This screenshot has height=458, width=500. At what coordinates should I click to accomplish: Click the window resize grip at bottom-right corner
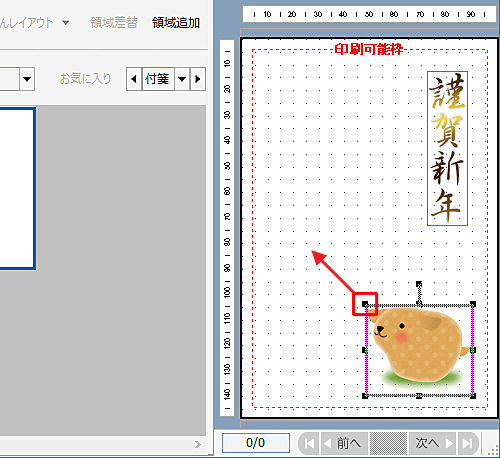[x=493, y=451]
